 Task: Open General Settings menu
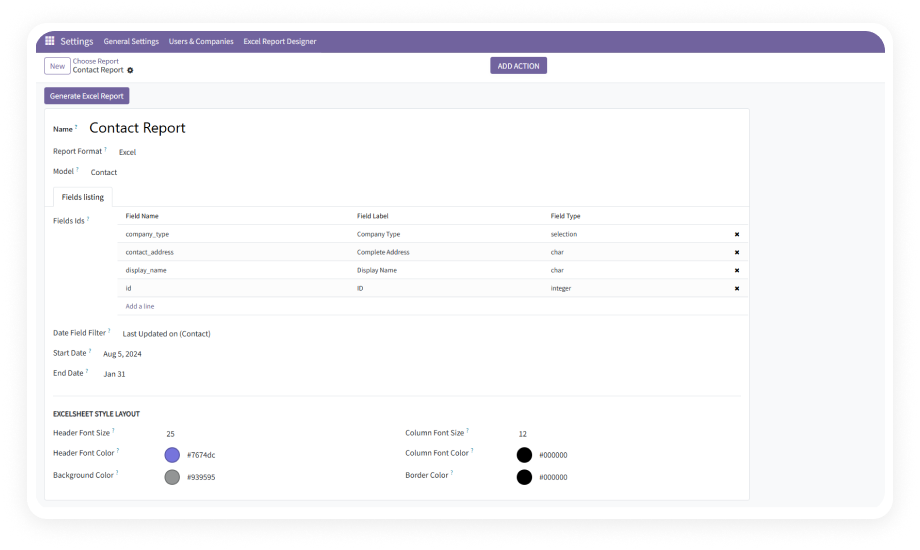(x=131, y=42)
